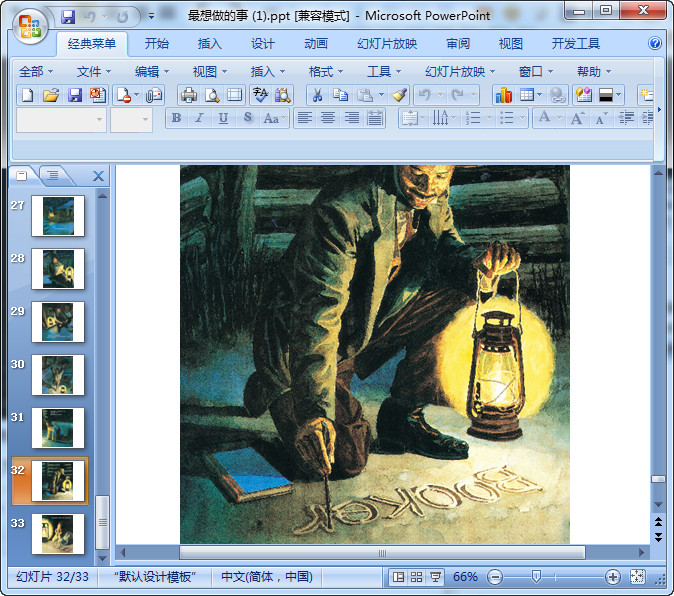Screen dimensions: 674x596
Task: Switch pane to Slides thumbnail tab
Action: coord(22,175)
